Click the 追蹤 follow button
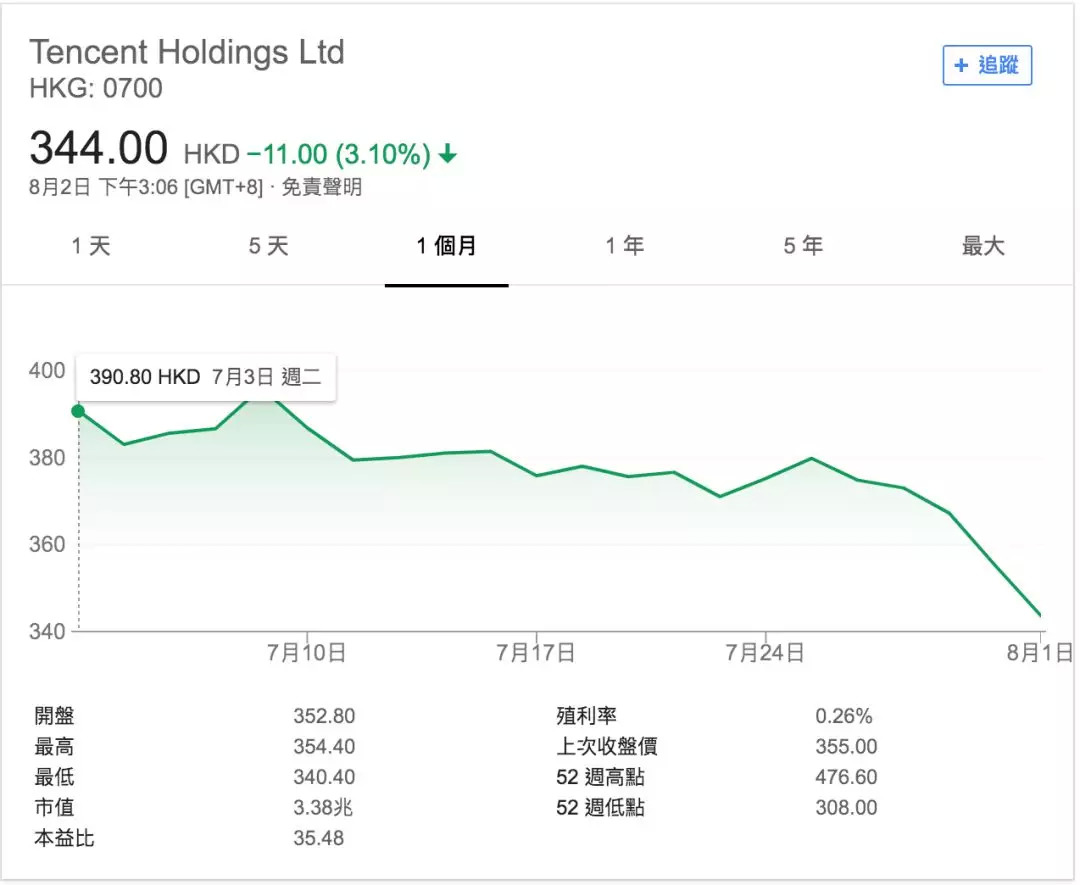The width and height of the screenshot is (1080, 885). (986, 66)
